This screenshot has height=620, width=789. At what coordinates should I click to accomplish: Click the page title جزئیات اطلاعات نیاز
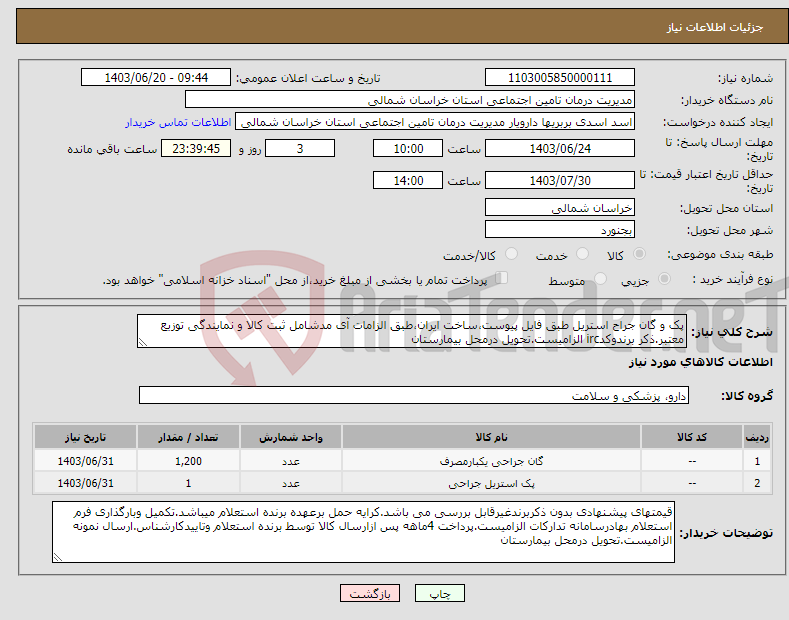pyautogui.click(x=715, y=27)
